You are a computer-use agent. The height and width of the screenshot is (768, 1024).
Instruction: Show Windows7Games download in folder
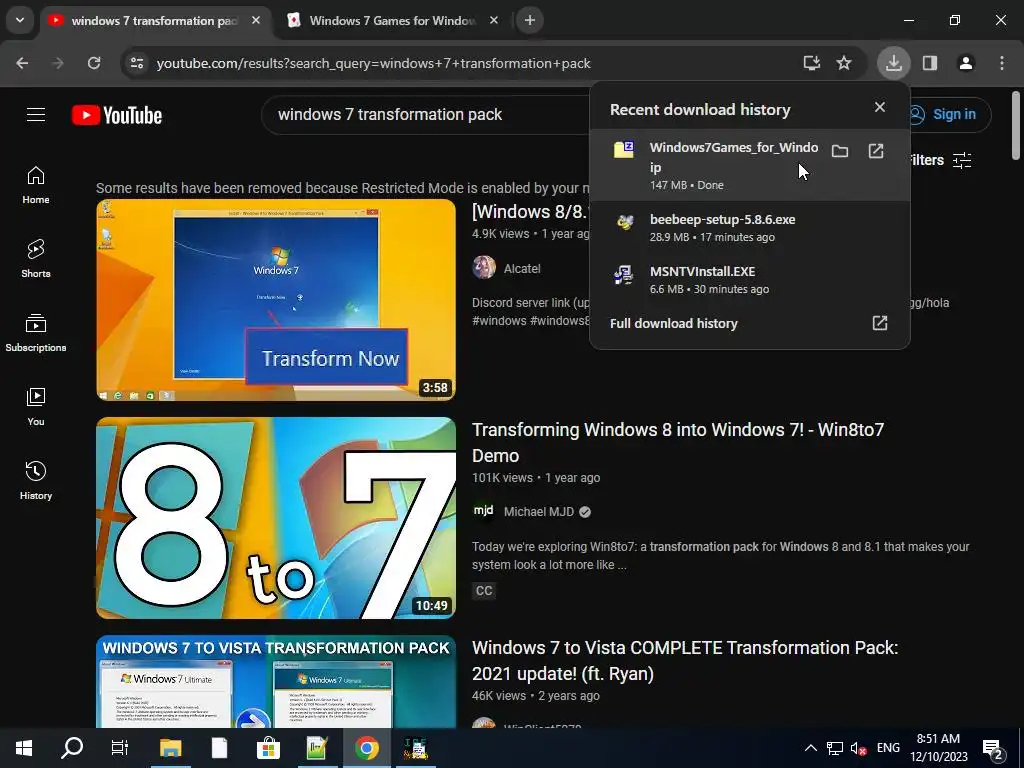click(840, 152)
